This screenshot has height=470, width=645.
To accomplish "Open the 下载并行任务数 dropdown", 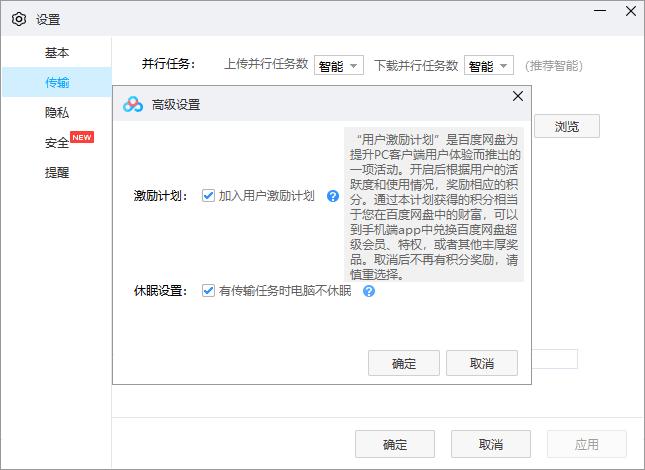I will tap(489, 65).
